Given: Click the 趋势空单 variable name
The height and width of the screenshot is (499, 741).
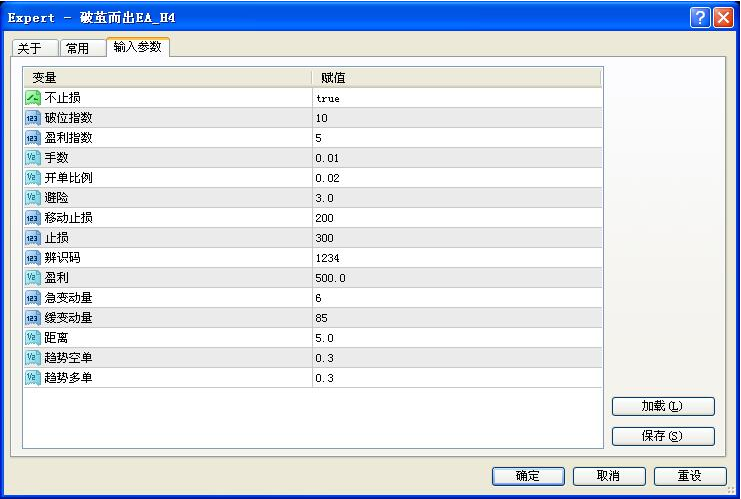Looking at the screenshot, I should [69, 358].
